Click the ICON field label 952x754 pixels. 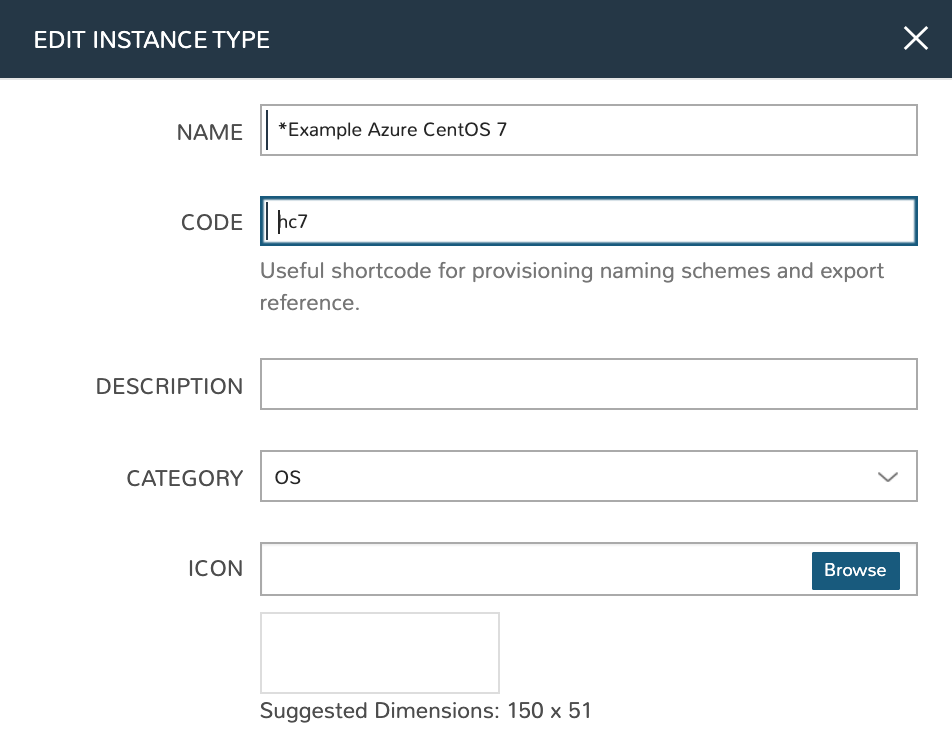(x=215, y=568)
